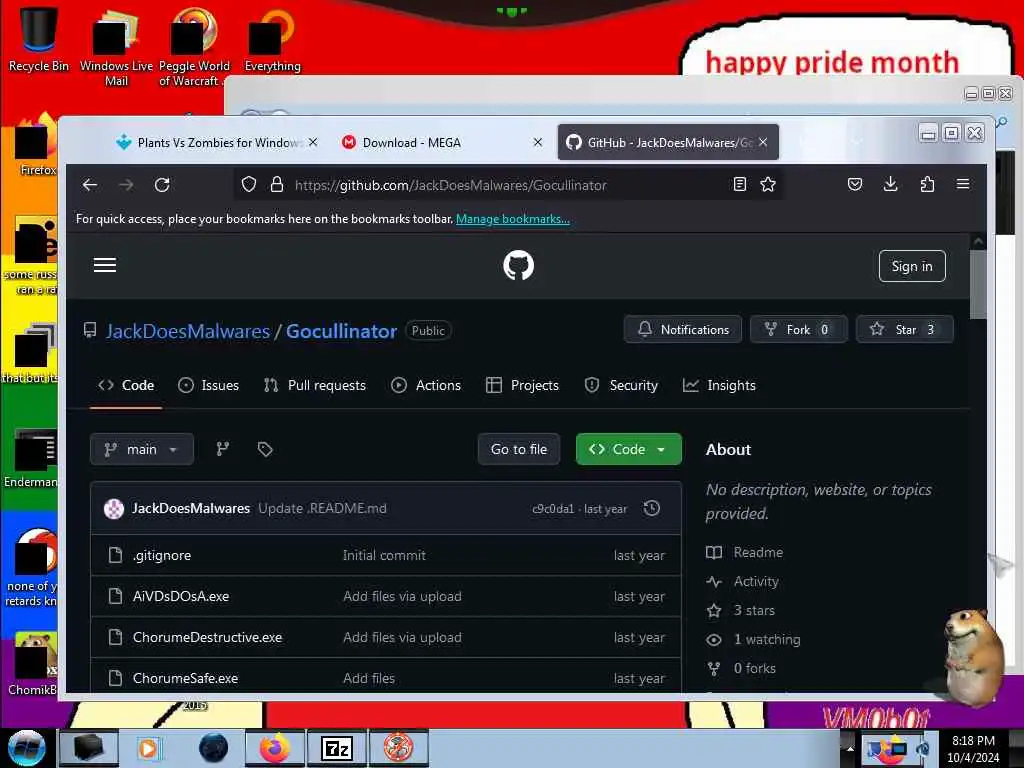Screen dimensions: 1024x768
Task: View branches icon next to main
Action: (x=223, y=449)
